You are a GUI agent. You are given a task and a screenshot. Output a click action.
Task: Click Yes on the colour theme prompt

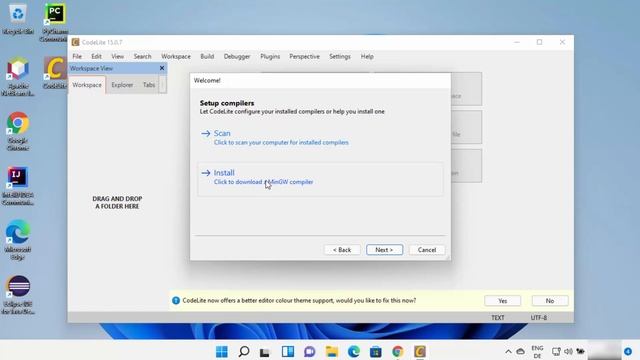point(502,301)
